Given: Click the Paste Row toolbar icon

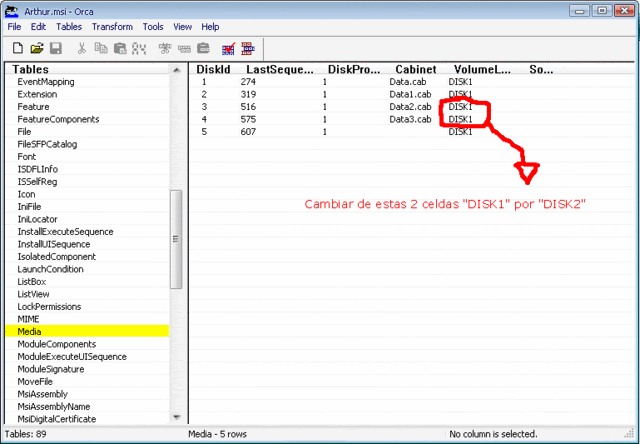Looking at the screenshot, I should (x=203, y=48).
